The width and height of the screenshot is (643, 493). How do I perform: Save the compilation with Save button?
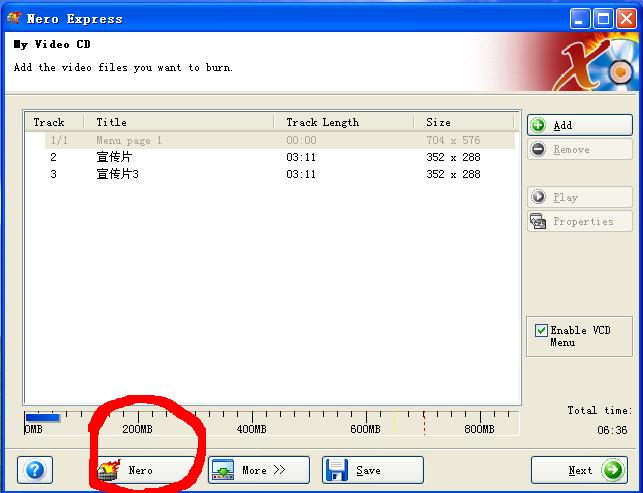pyautogui.click(x=373, y=470)
